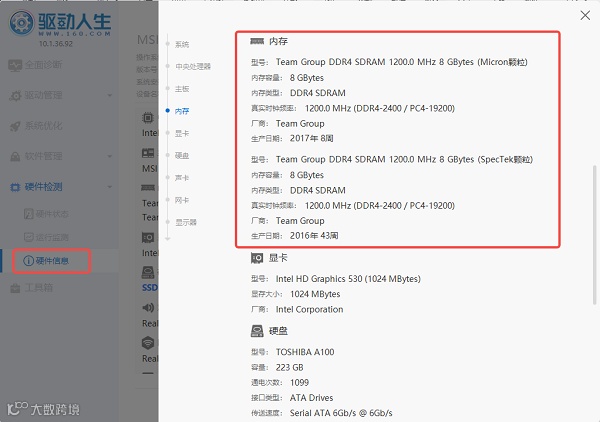The image size is (600, 422).
Task: Click the sound speaker icon in background overview
Action: click(x=148, y=307)
